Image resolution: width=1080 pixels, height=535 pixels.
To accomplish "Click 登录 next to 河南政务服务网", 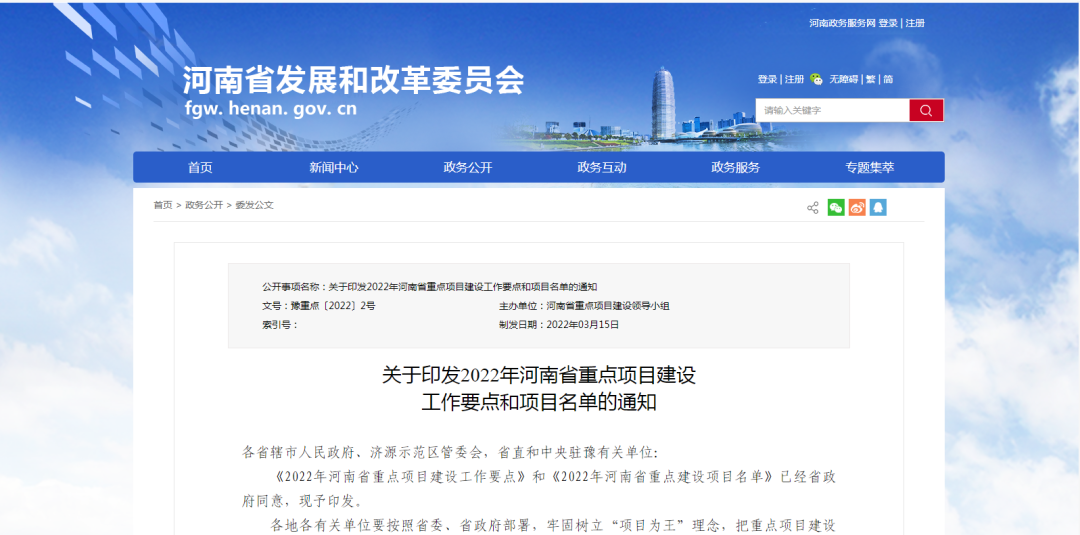I will (888, 23).
